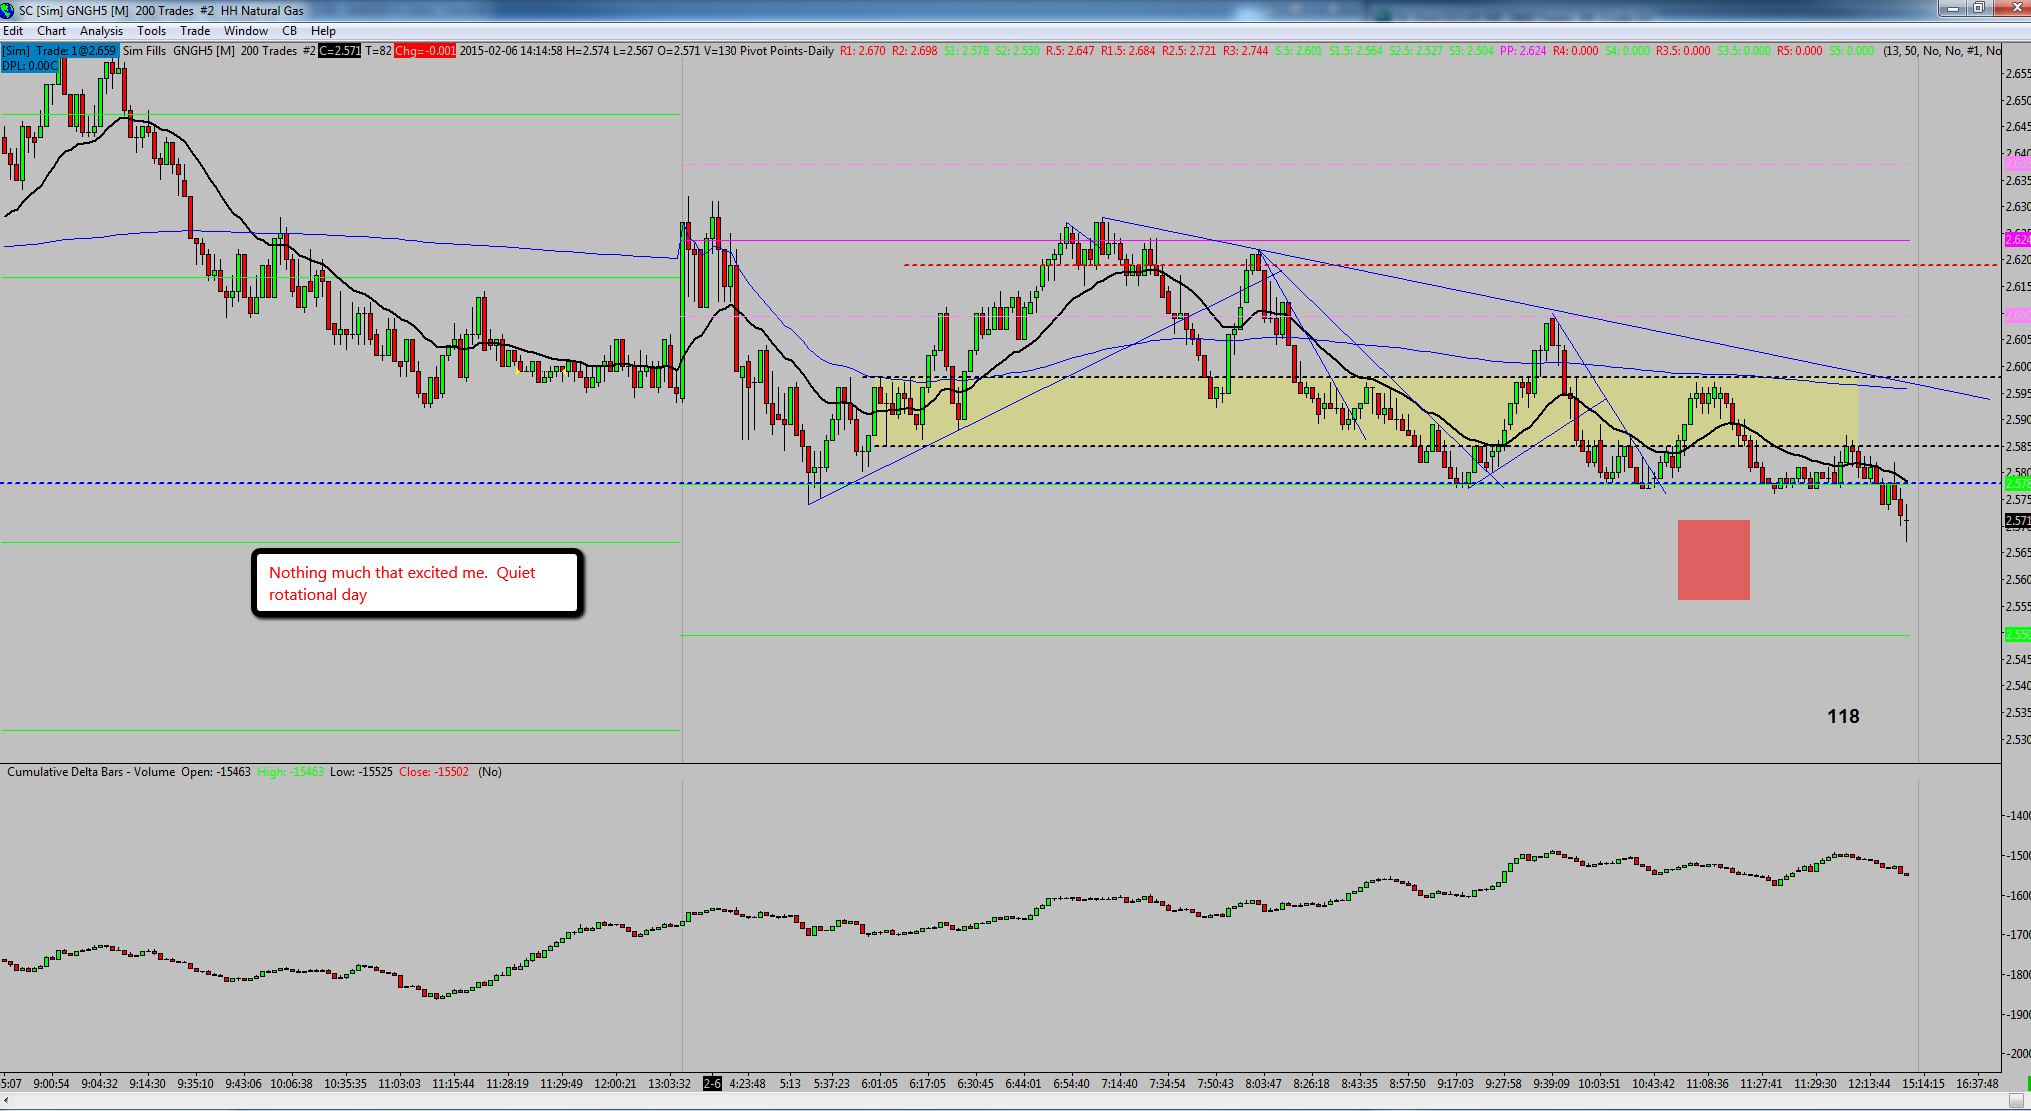Click the -1800 delta scale label
This screenshot has width=2031, height=1111.
click(x=2017, y=974)
